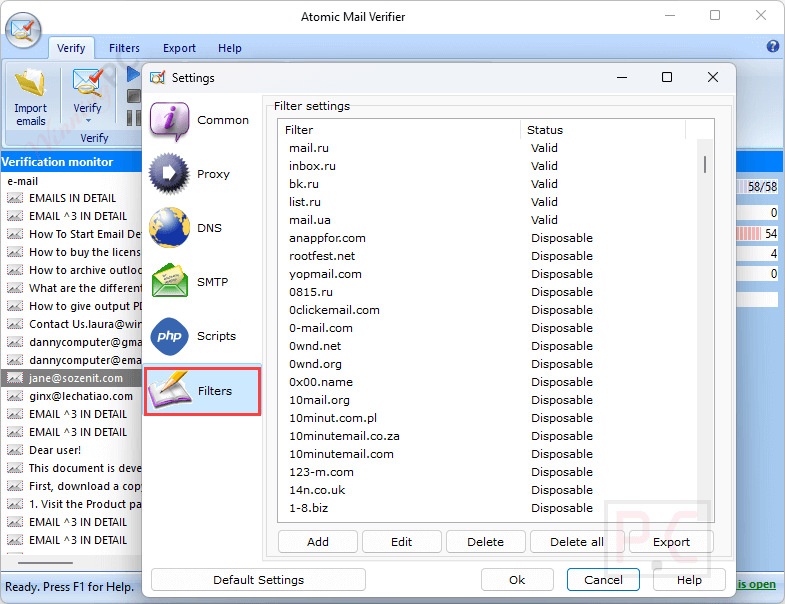The width and height of the screenshot is (785, 604).
Task: Click the Export filters button
Action: [671, 542]
